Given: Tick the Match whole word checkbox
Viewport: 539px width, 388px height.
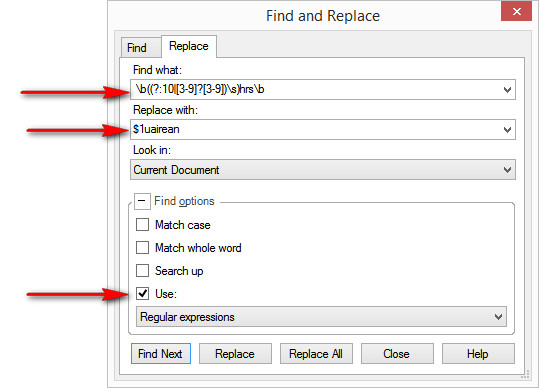Looking at the screenshot, I should coord(142,247).
